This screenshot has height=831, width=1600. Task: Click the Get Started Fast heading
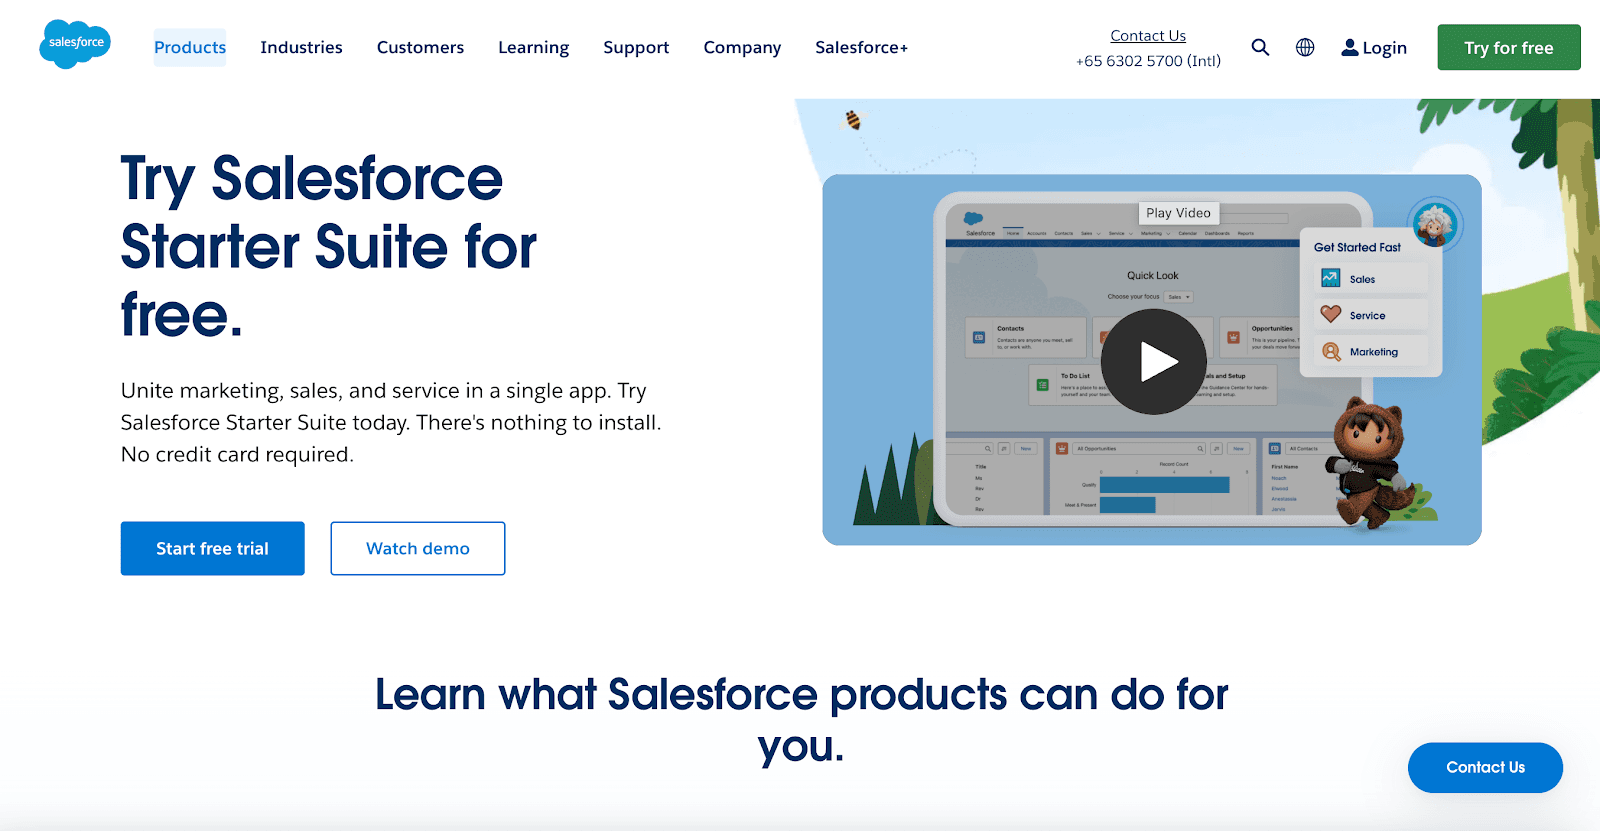click(1357, 247)
